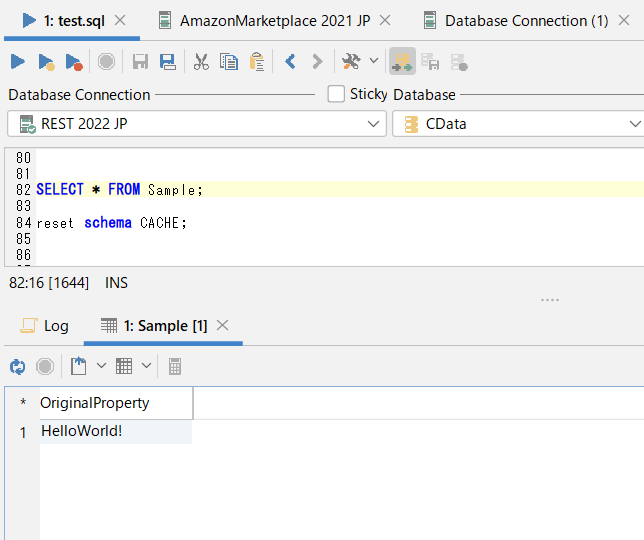Refresh the Sample result with reload icon

(17, 367)
